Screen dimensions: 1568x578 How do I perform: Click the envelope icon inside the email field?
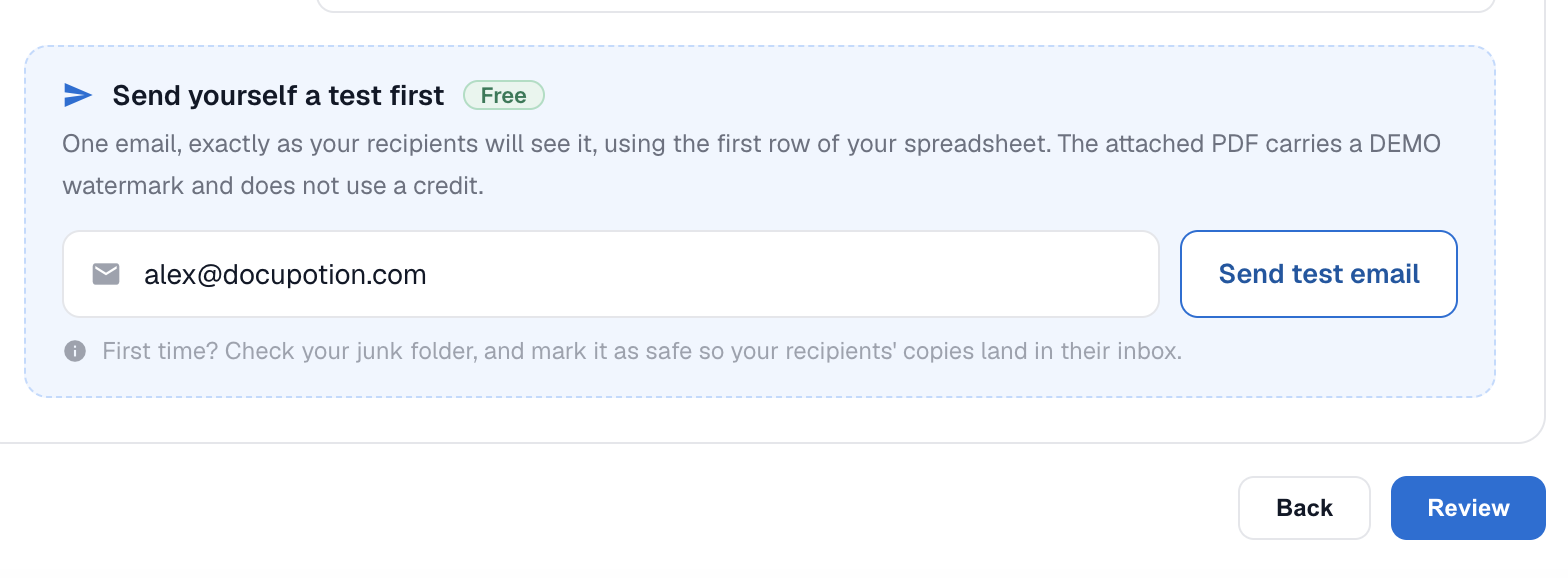pos(106,274)
